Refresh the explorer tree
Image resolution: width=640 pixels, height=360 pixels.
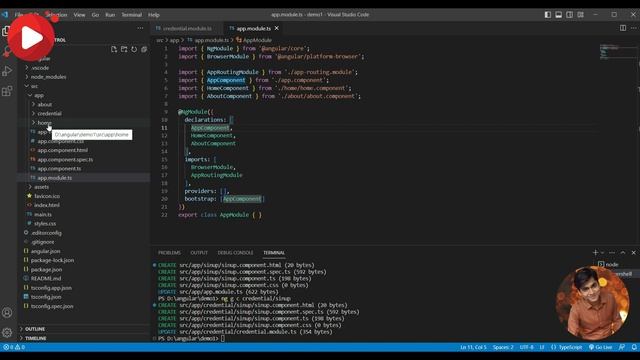134,49
